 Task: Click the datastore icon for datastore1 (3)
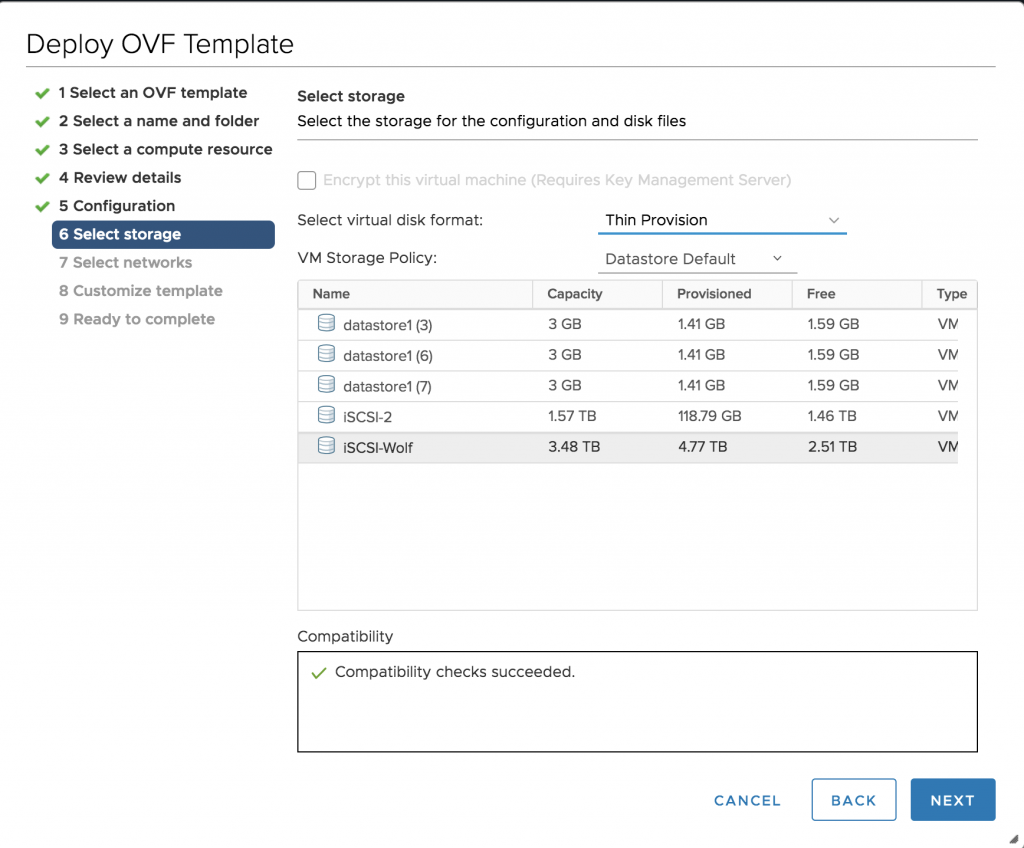pos(327,323)
